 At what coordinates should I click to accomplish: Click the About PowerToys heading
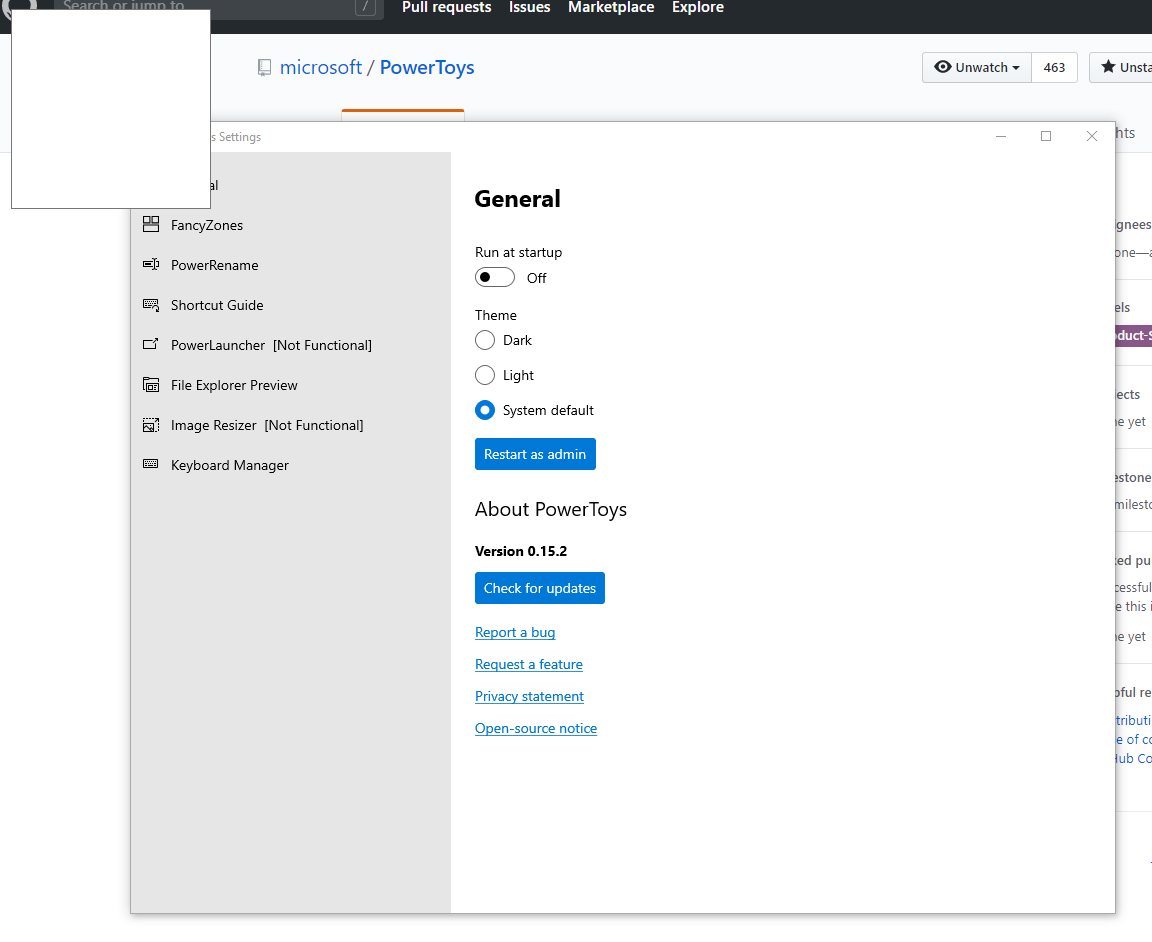[551, 509]
